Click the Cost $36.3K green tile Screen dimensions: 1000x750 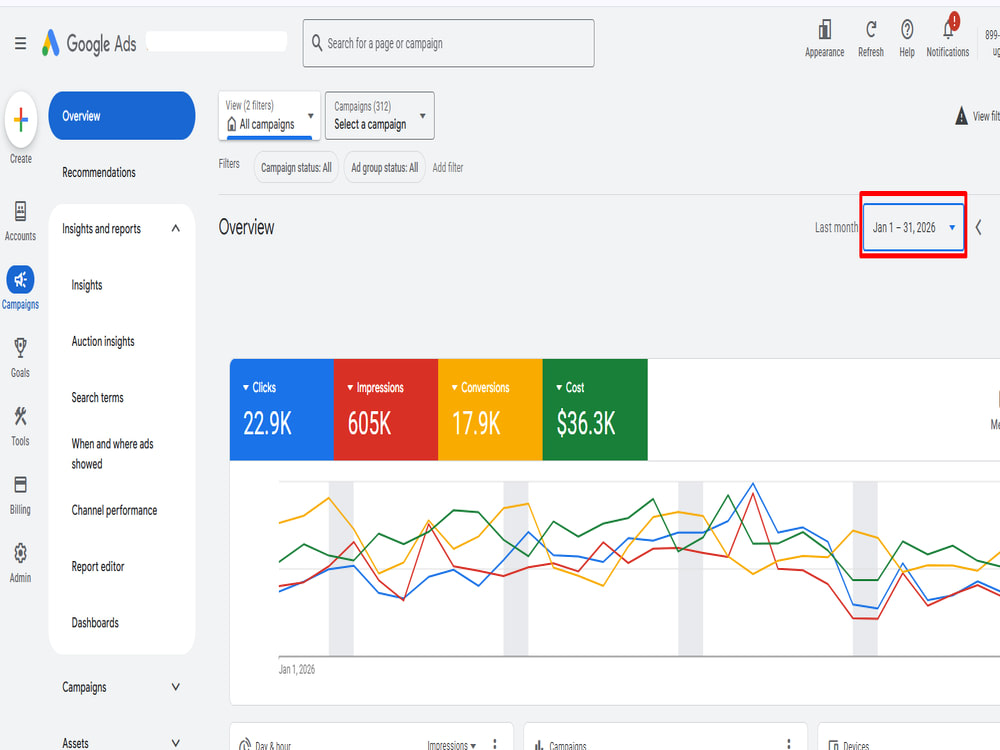coord(595,409)
